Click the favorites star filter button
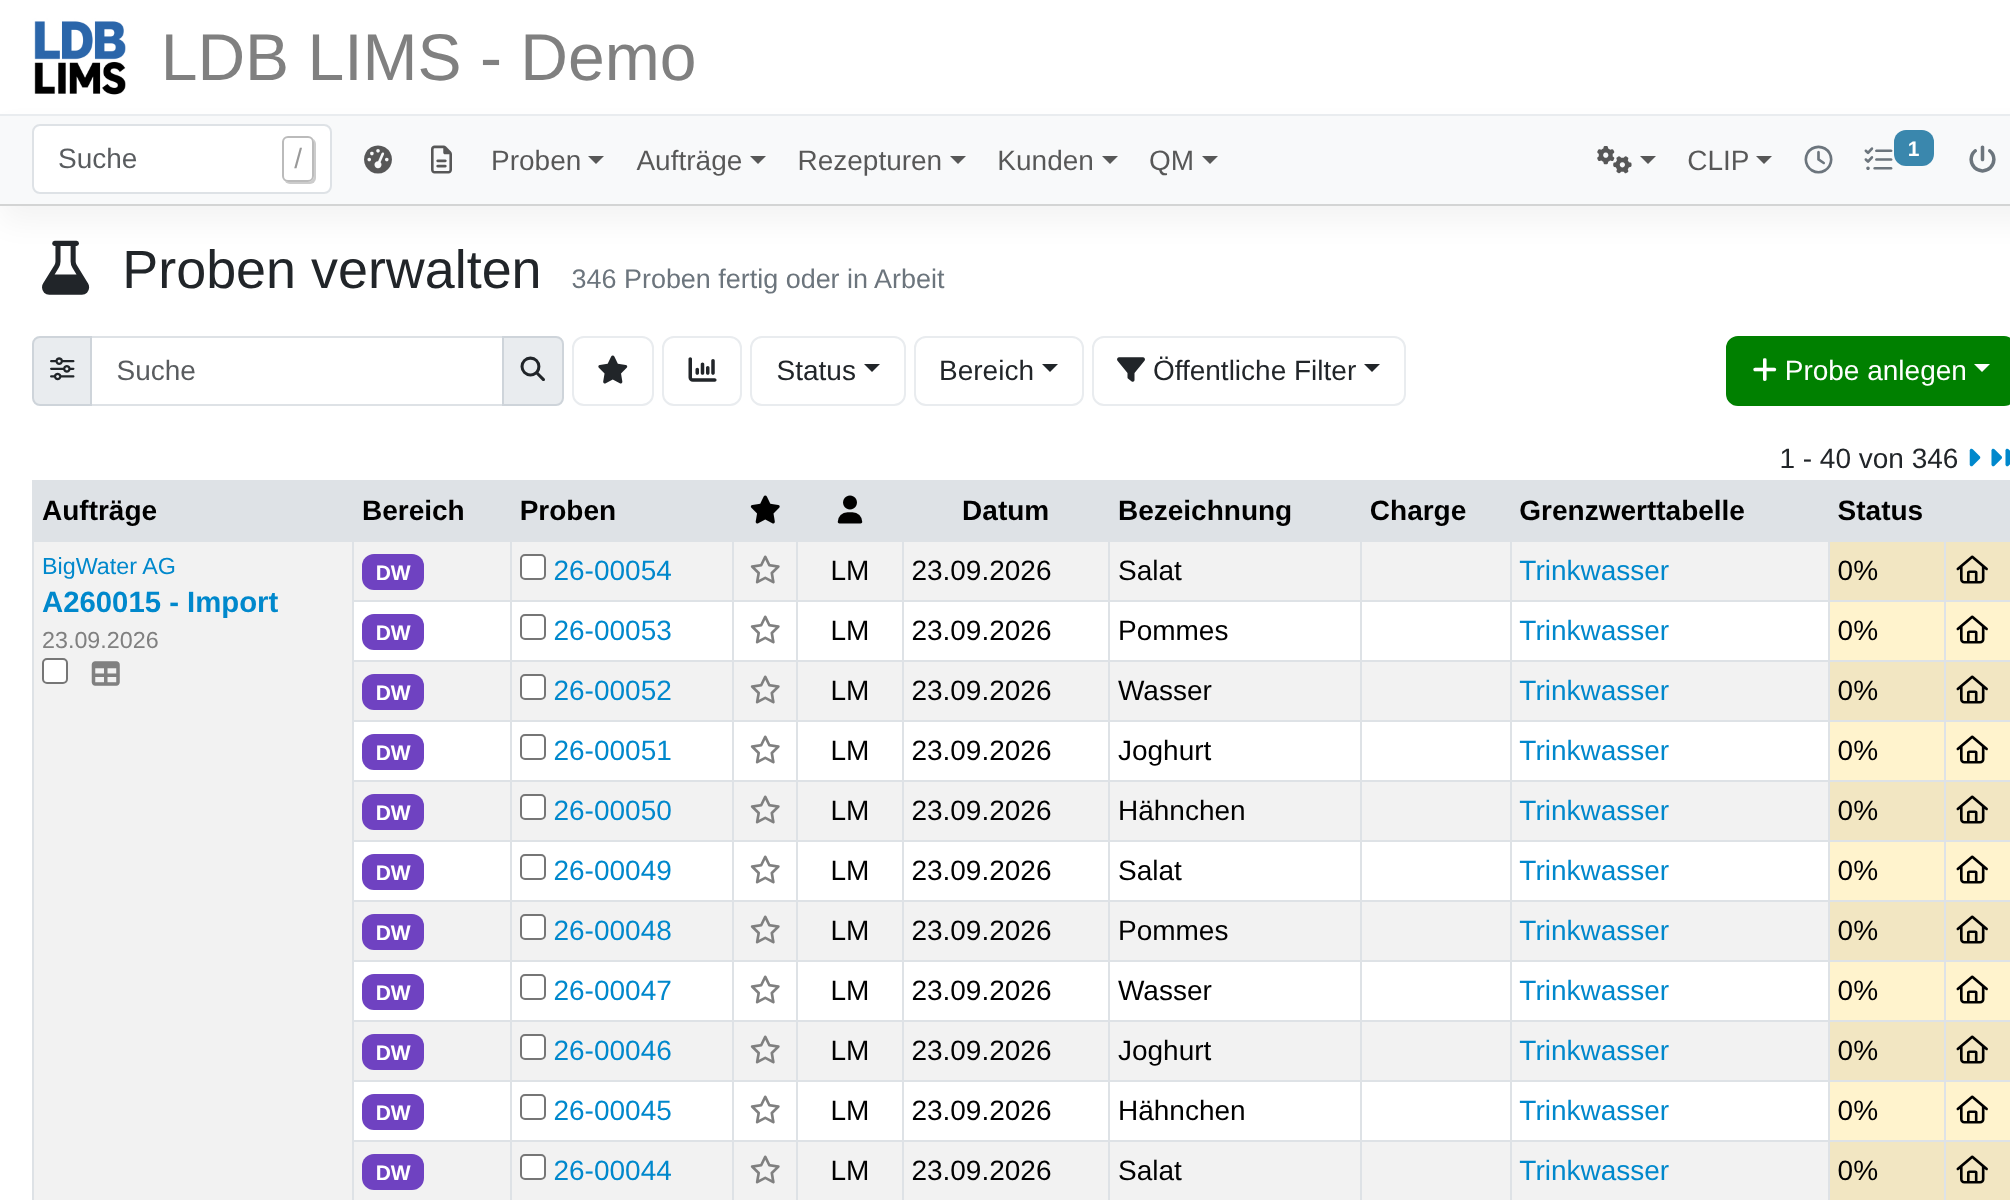Image resolution: width=2010 pixels, height=1200 pixels. (613, 371)
